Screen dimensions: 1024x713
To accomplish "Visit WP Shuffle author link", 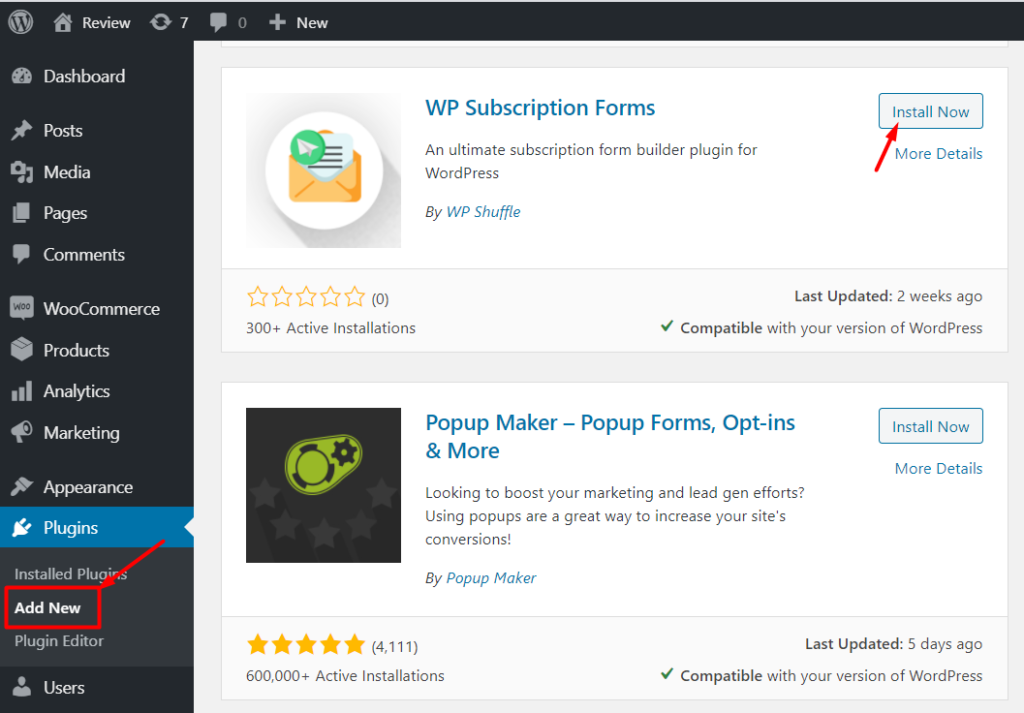I will pyautogui.click(x=483, y=212).
